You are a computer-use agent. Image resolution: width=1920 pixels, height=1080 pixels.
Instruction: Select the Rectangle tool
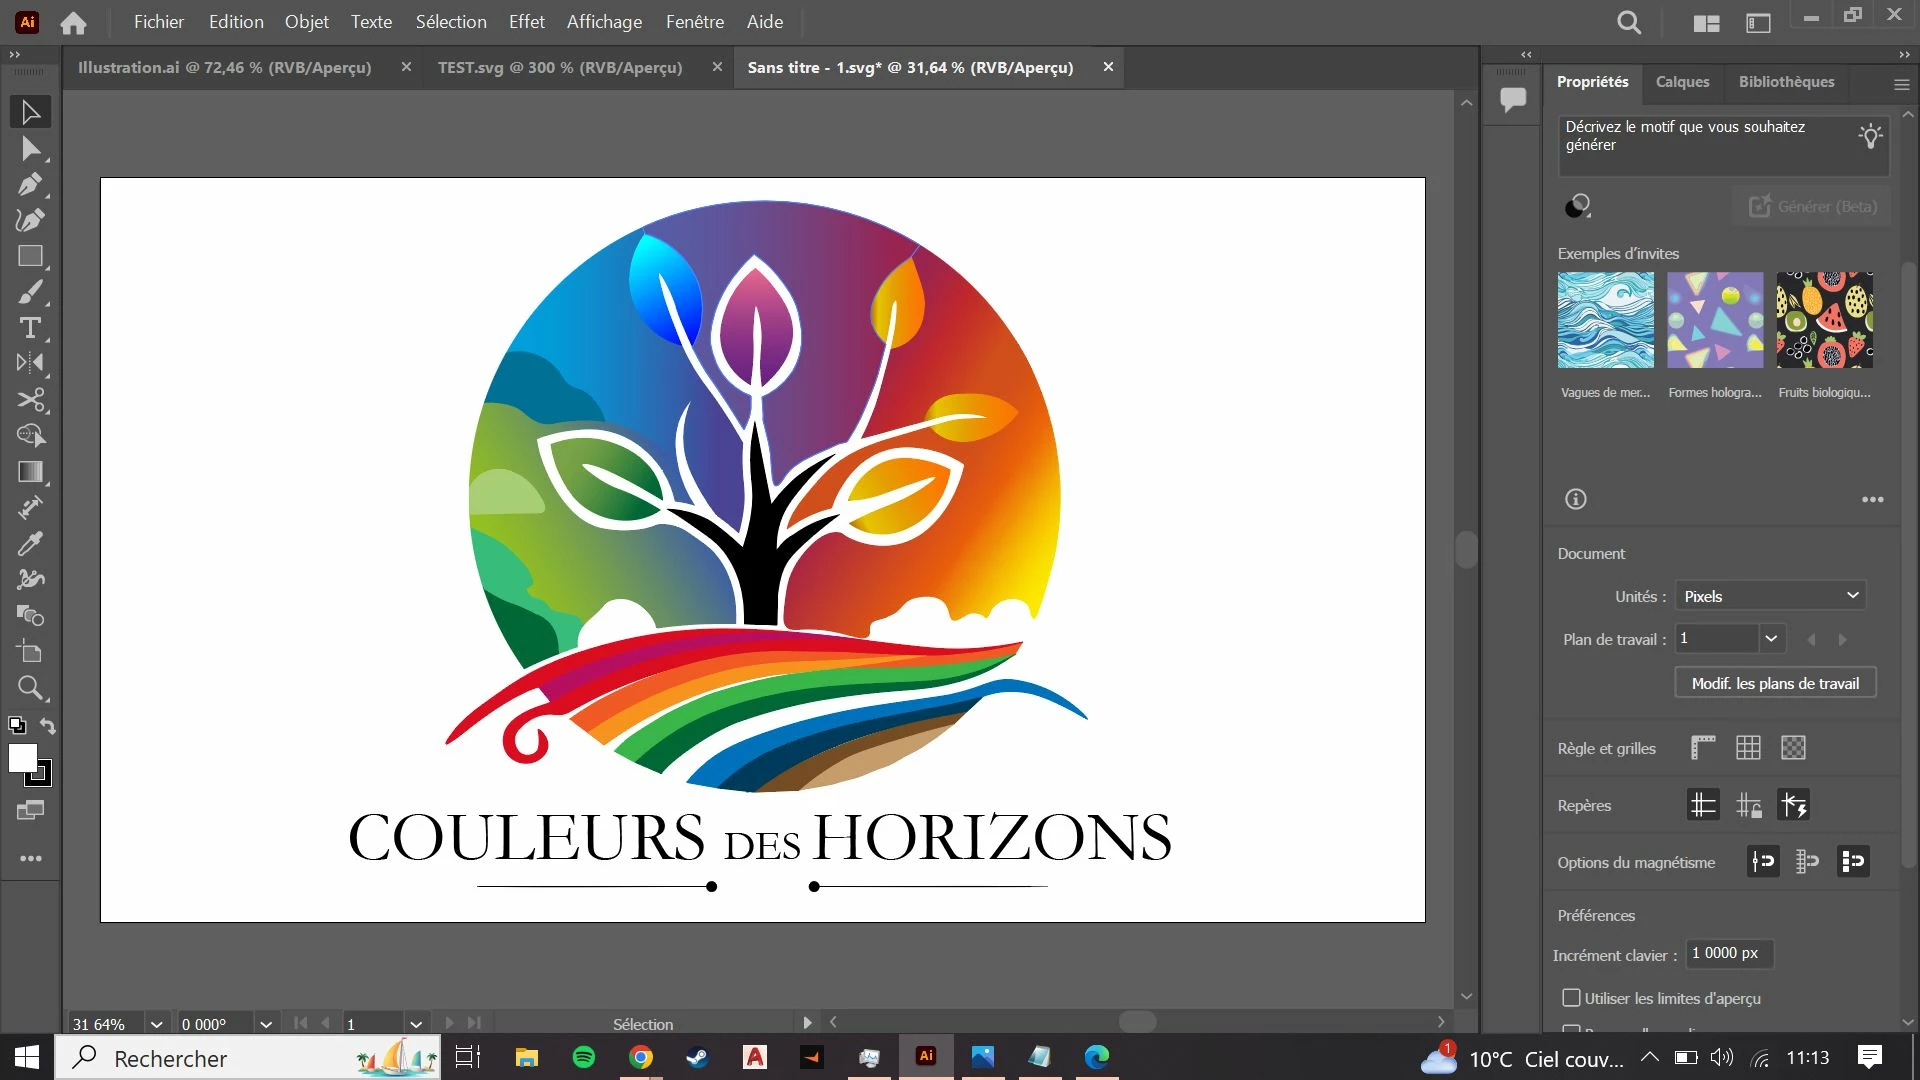[x=30, y=256]
